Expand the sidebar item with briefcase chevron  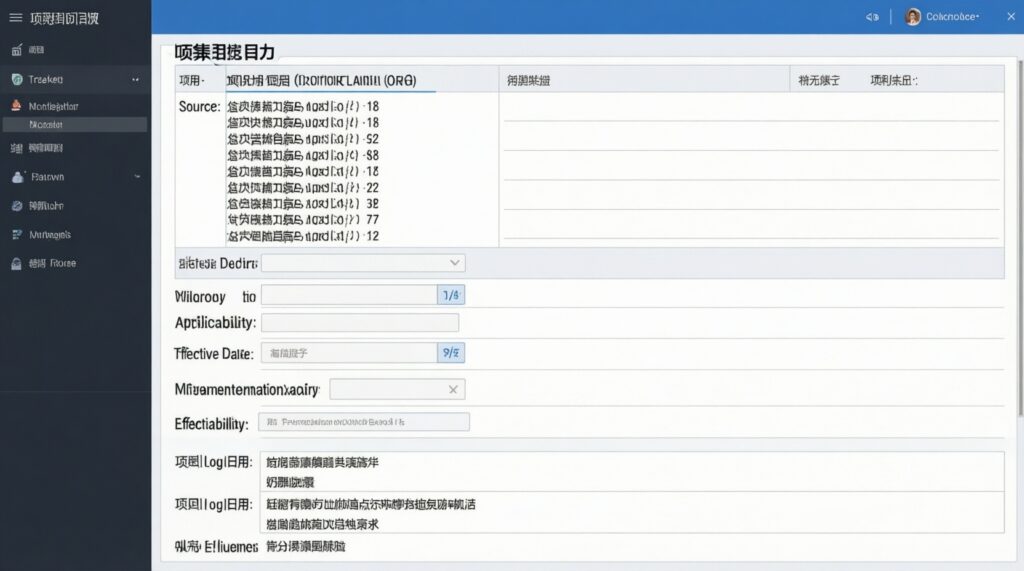point(137,176)
